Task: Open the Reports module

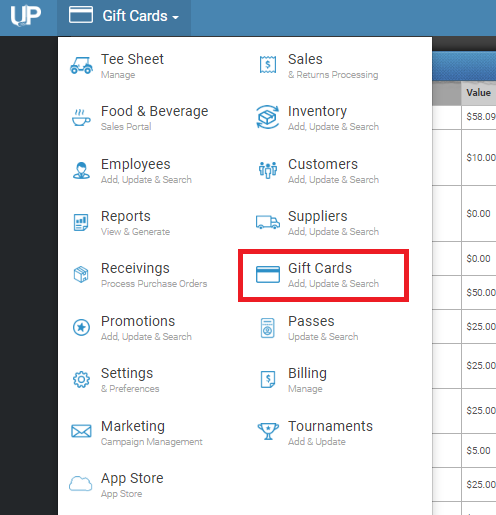Action: tap(126, 216)
